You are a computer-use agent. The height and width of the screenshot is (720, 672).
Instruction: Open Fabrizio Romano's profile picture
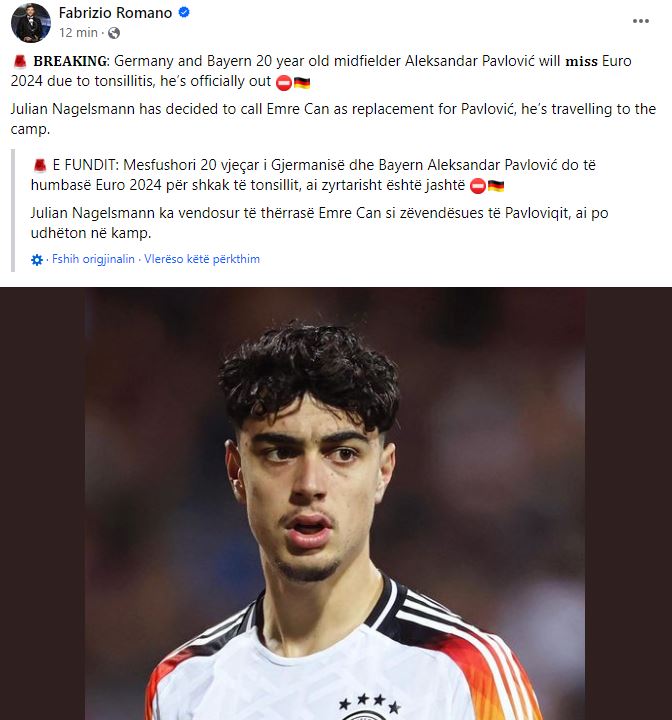click(x=31, y=23)
